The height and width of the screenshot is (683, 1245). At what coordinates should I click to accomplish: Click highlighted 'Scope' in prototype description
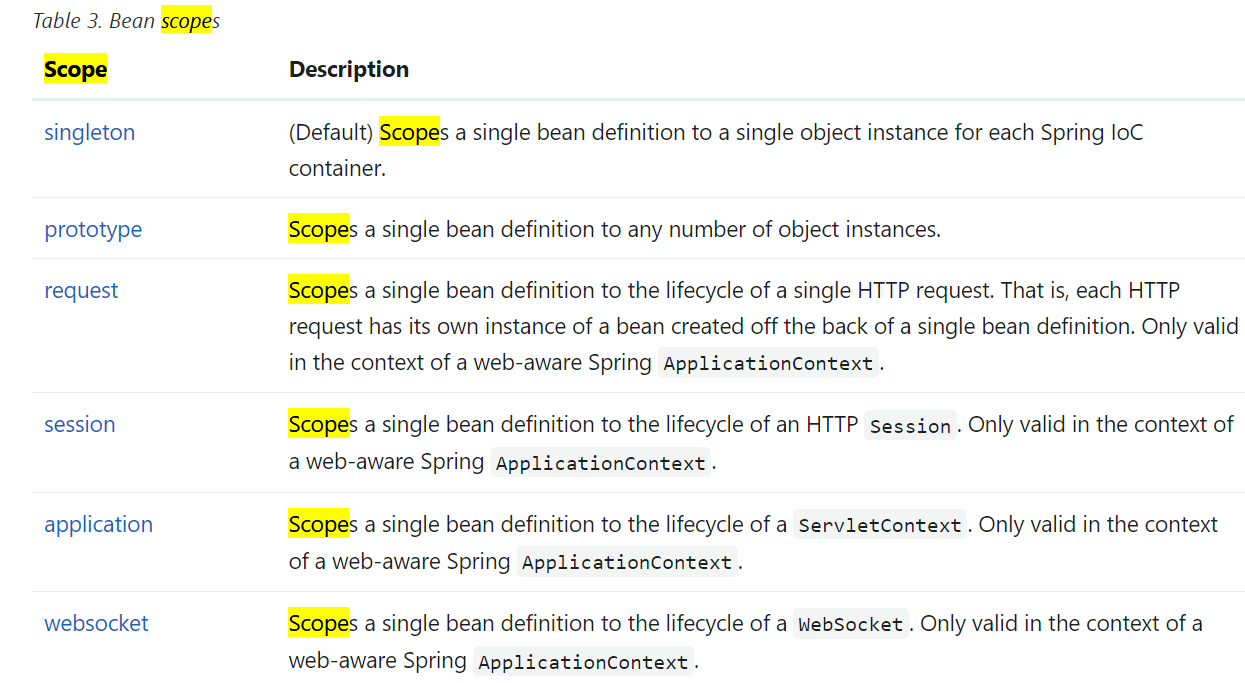coord(319,229)
